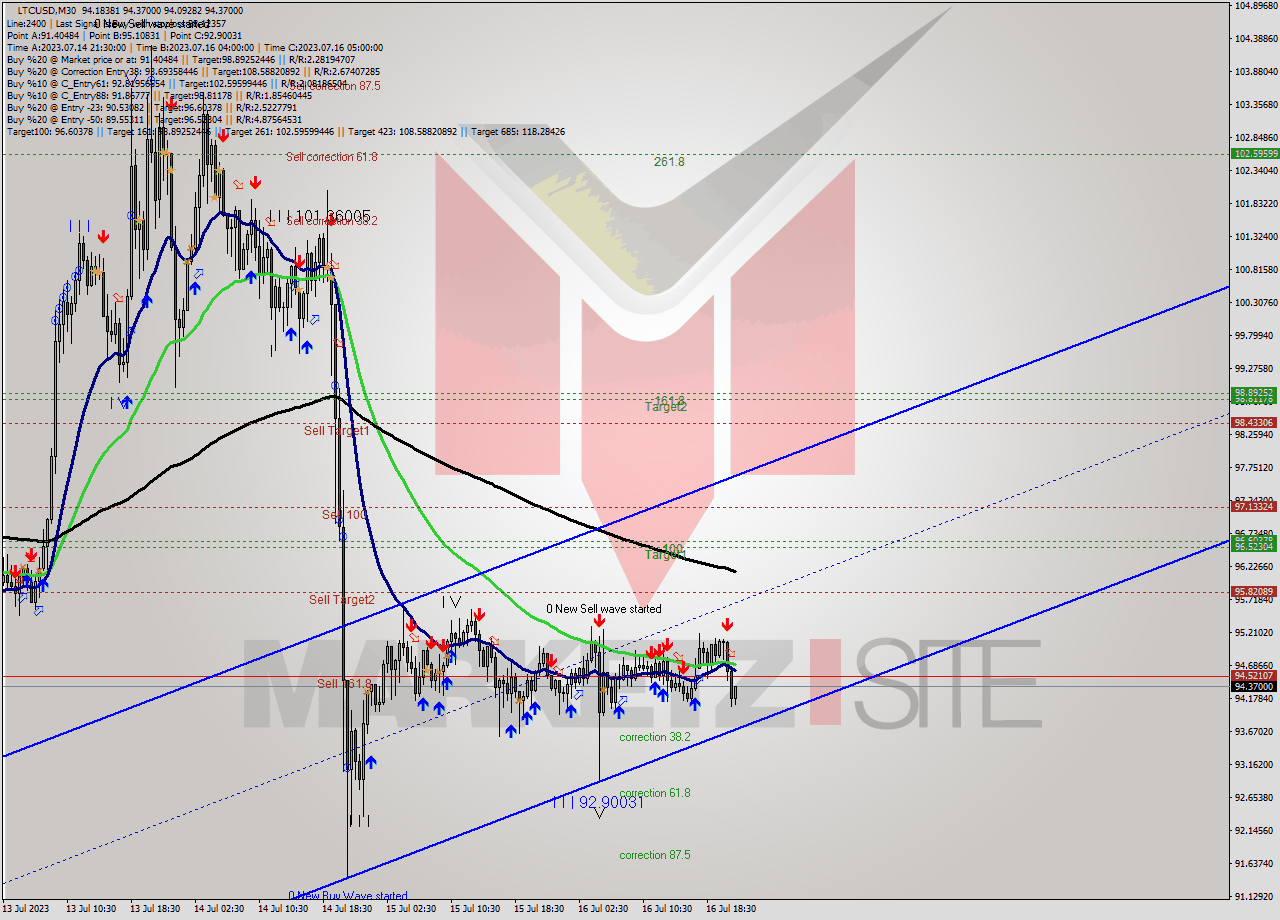Click the '16 Jul 18:30' time axis label
Viewport: 1280px width, 920px height.
[730, 909]
